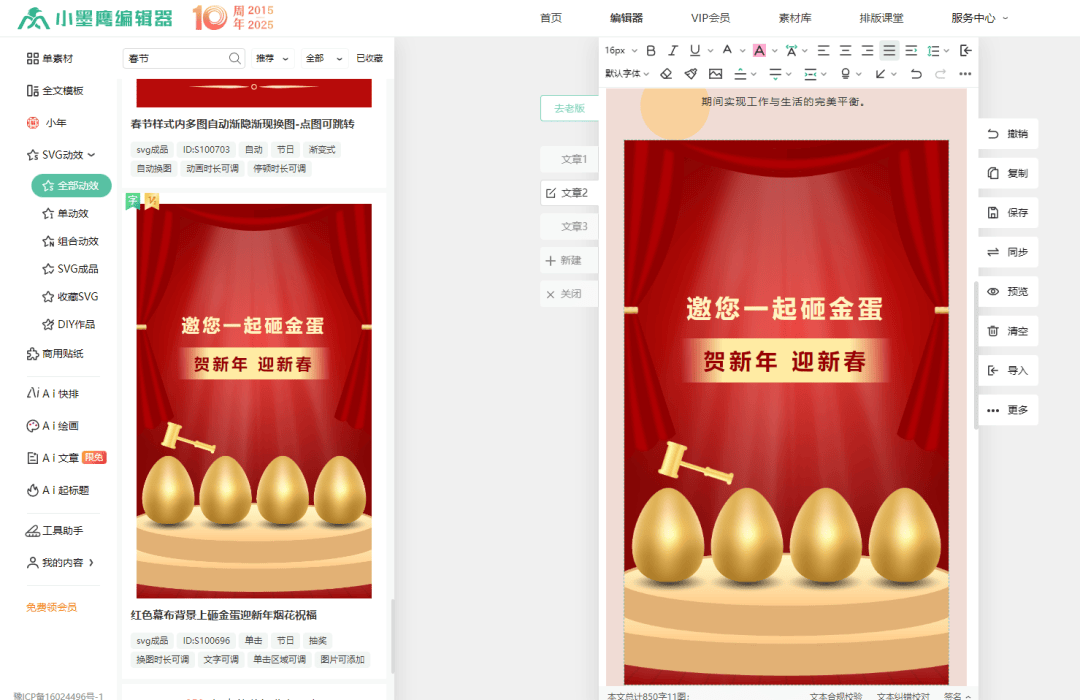The width and height of the screenshot is (1080, 700).
Task: Insert image using the picture icon
Action: [716, 74]
